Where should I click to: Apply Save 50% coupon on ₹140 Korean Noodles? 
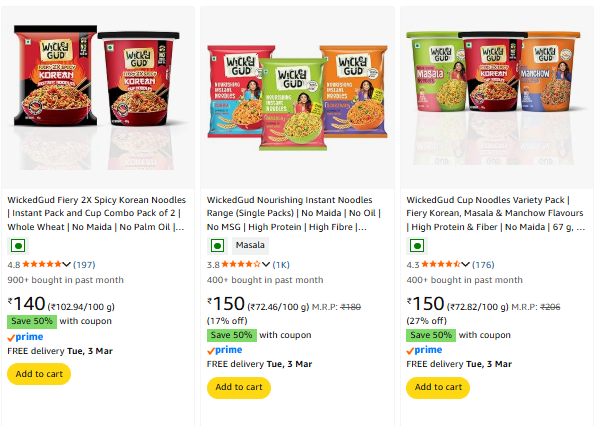pyautogui.click(x=32, y=321)
